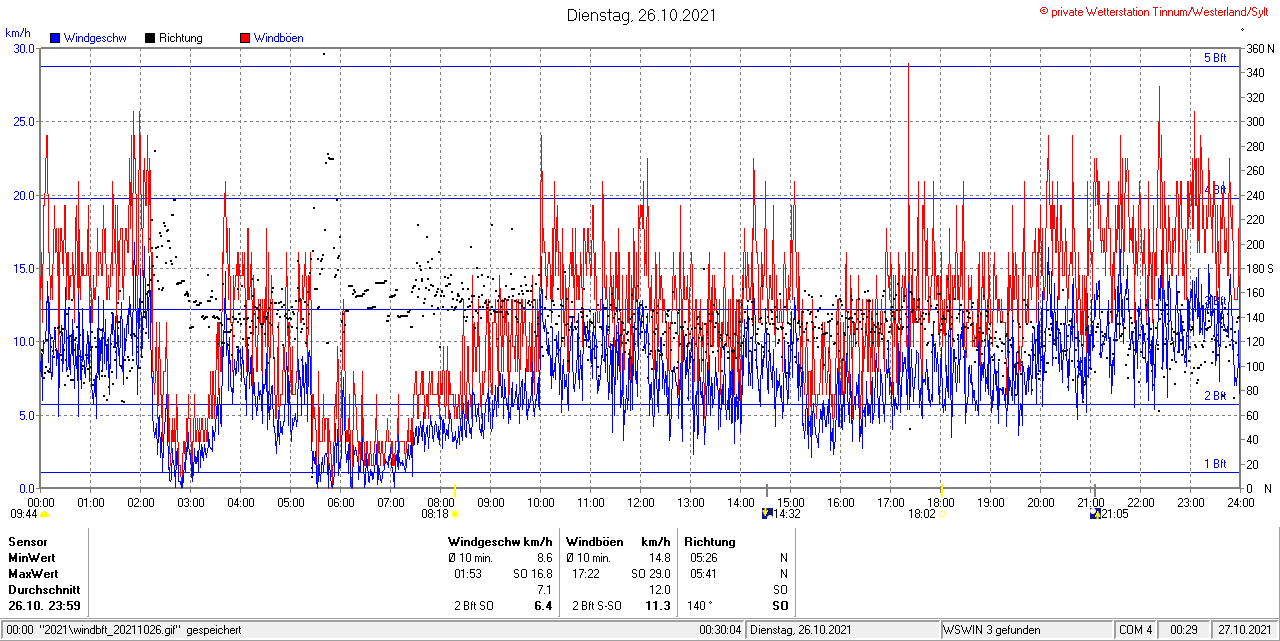Click the "Windgeschw" legend label
The width and height of the screenshot is (1280, 641).
95,38
